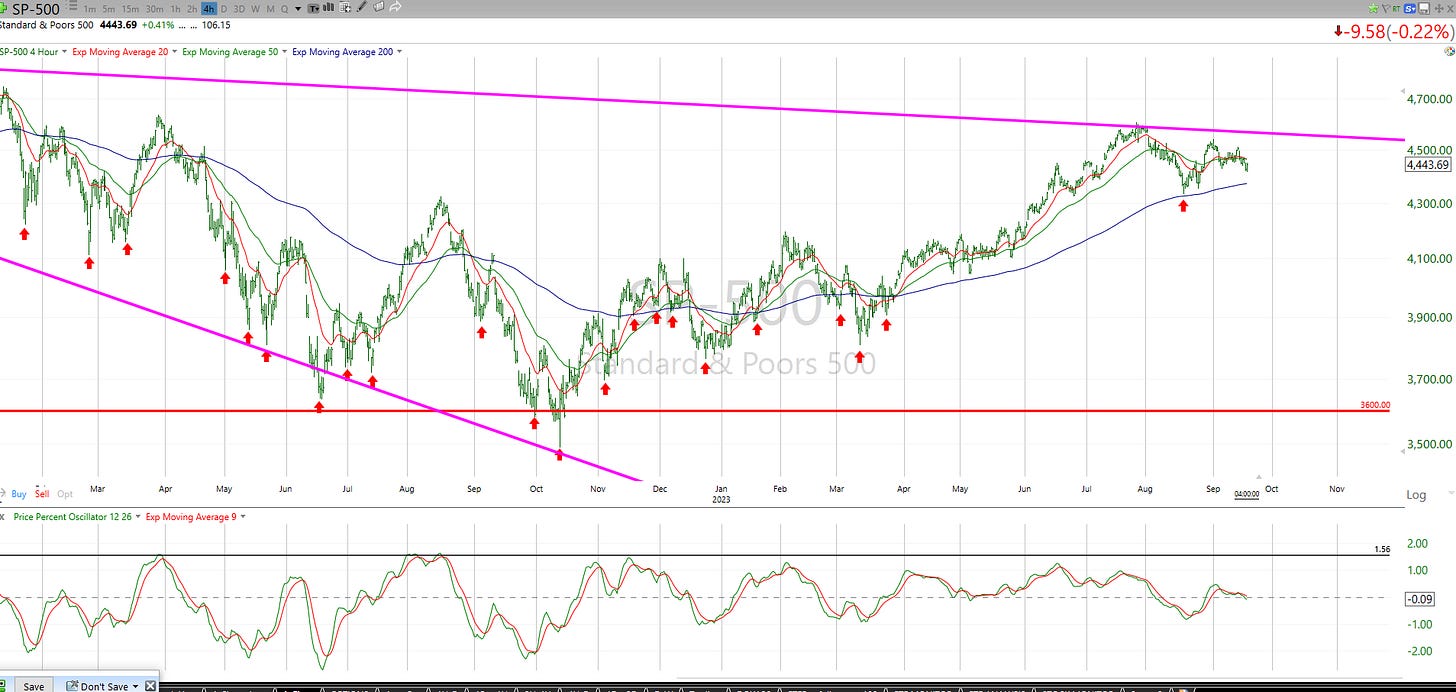Click the add indicator icon in toolbar
Screen dimensions: 1456x692
coord(344,8)
